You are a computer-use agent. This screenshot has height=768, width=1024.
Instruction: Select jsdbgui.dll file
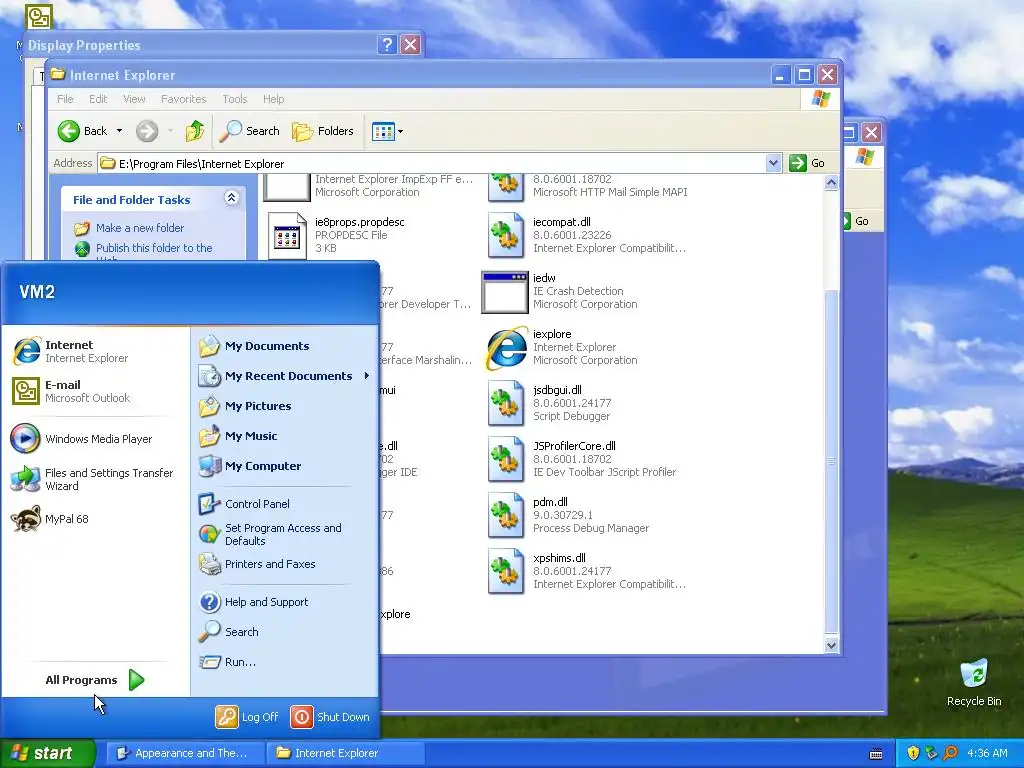click(x=550, y=404)
